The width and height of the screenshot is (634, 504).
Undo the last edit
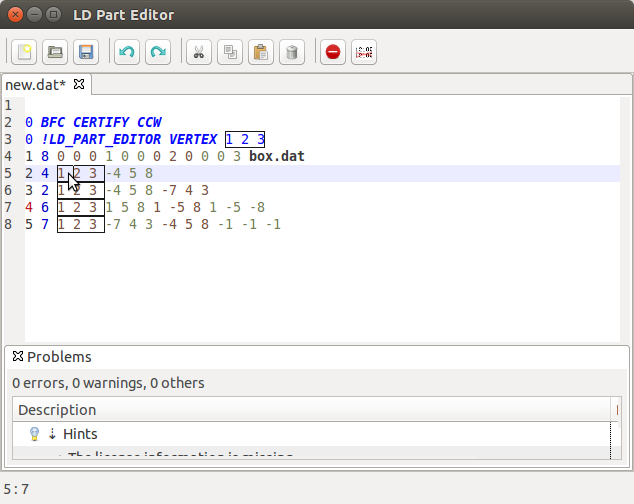pos(126,52)
